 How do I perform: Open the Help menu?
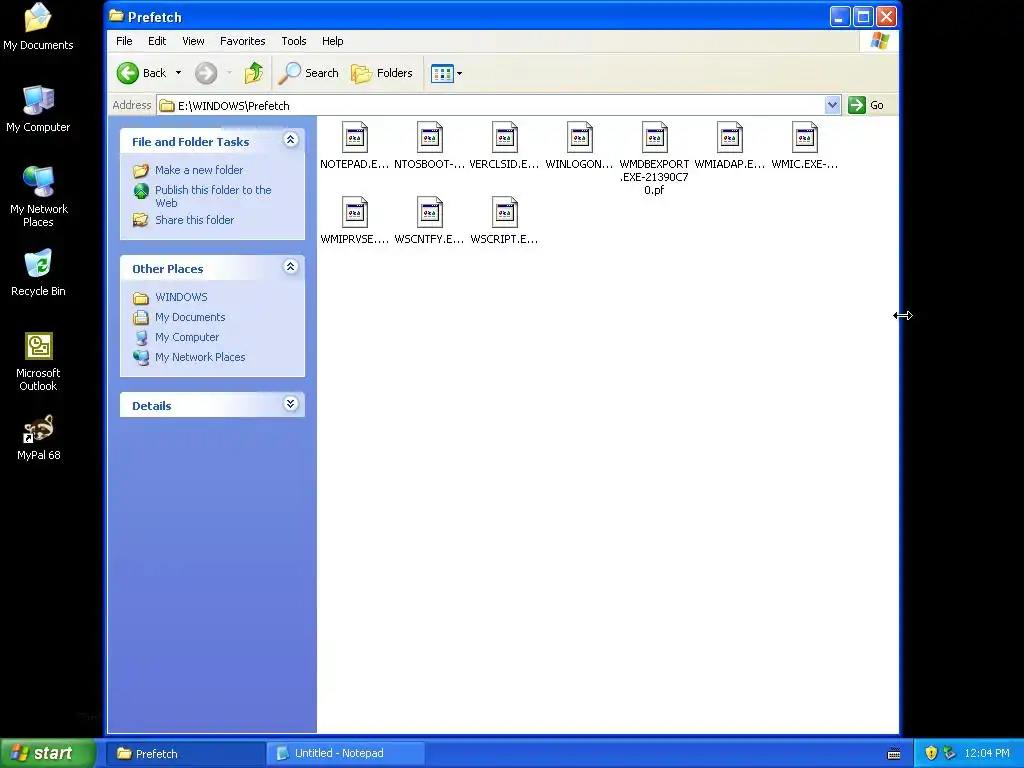click(x=332, y=41)
